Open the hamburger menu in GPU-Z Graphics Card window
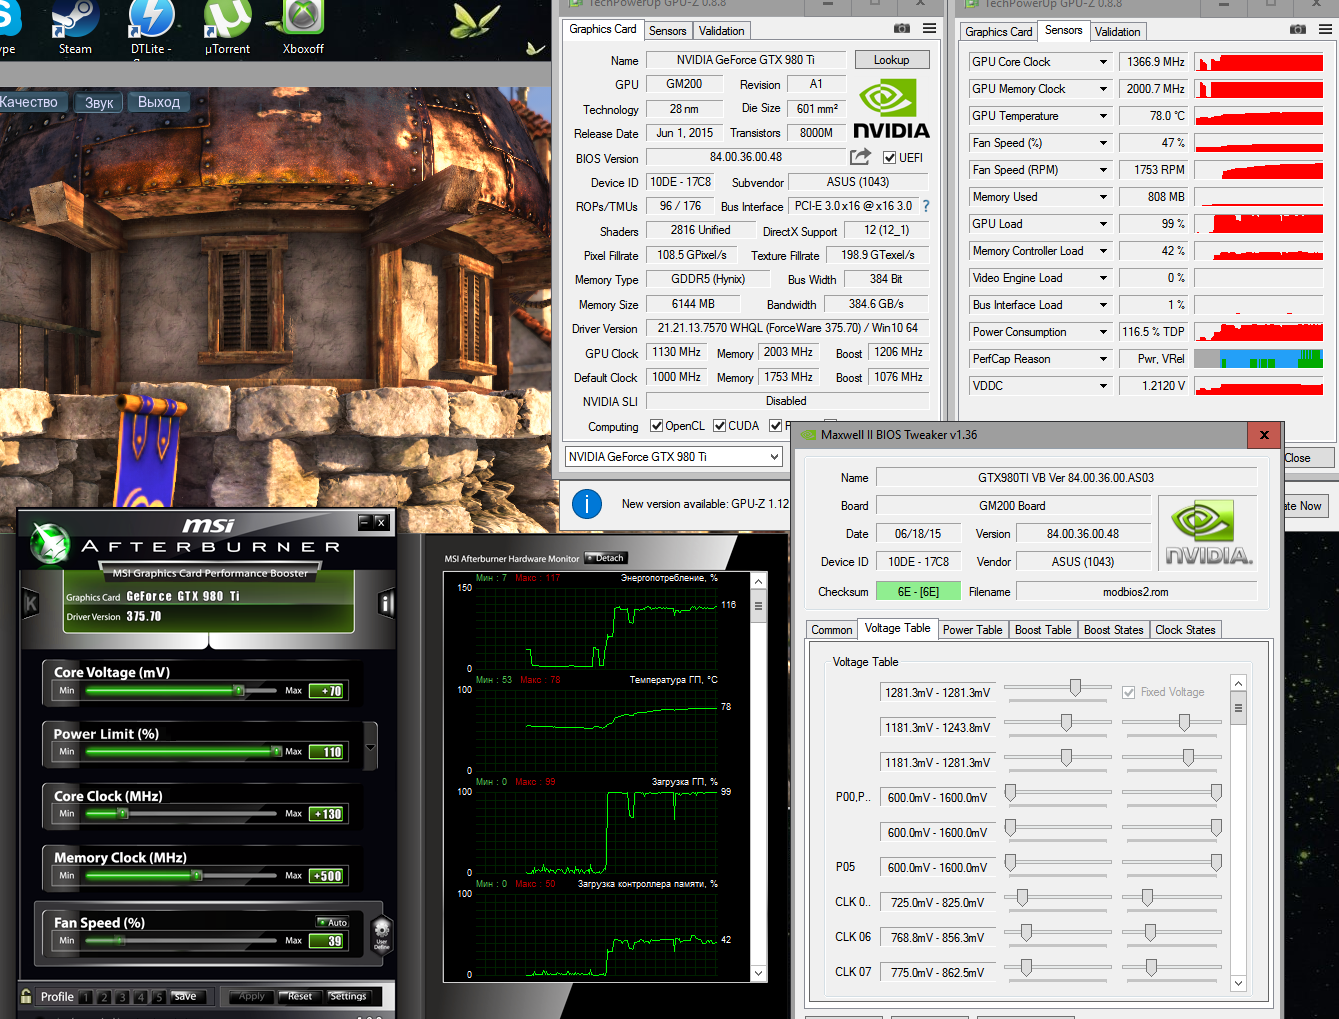Screen dimensions: 1339x1019 click(930, 29)
